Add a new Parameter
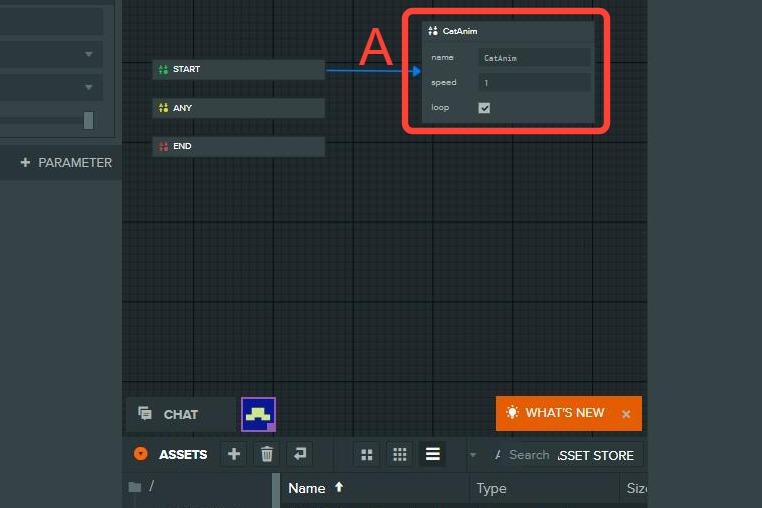This screenshot has height=508, width=762. point(66,162)
